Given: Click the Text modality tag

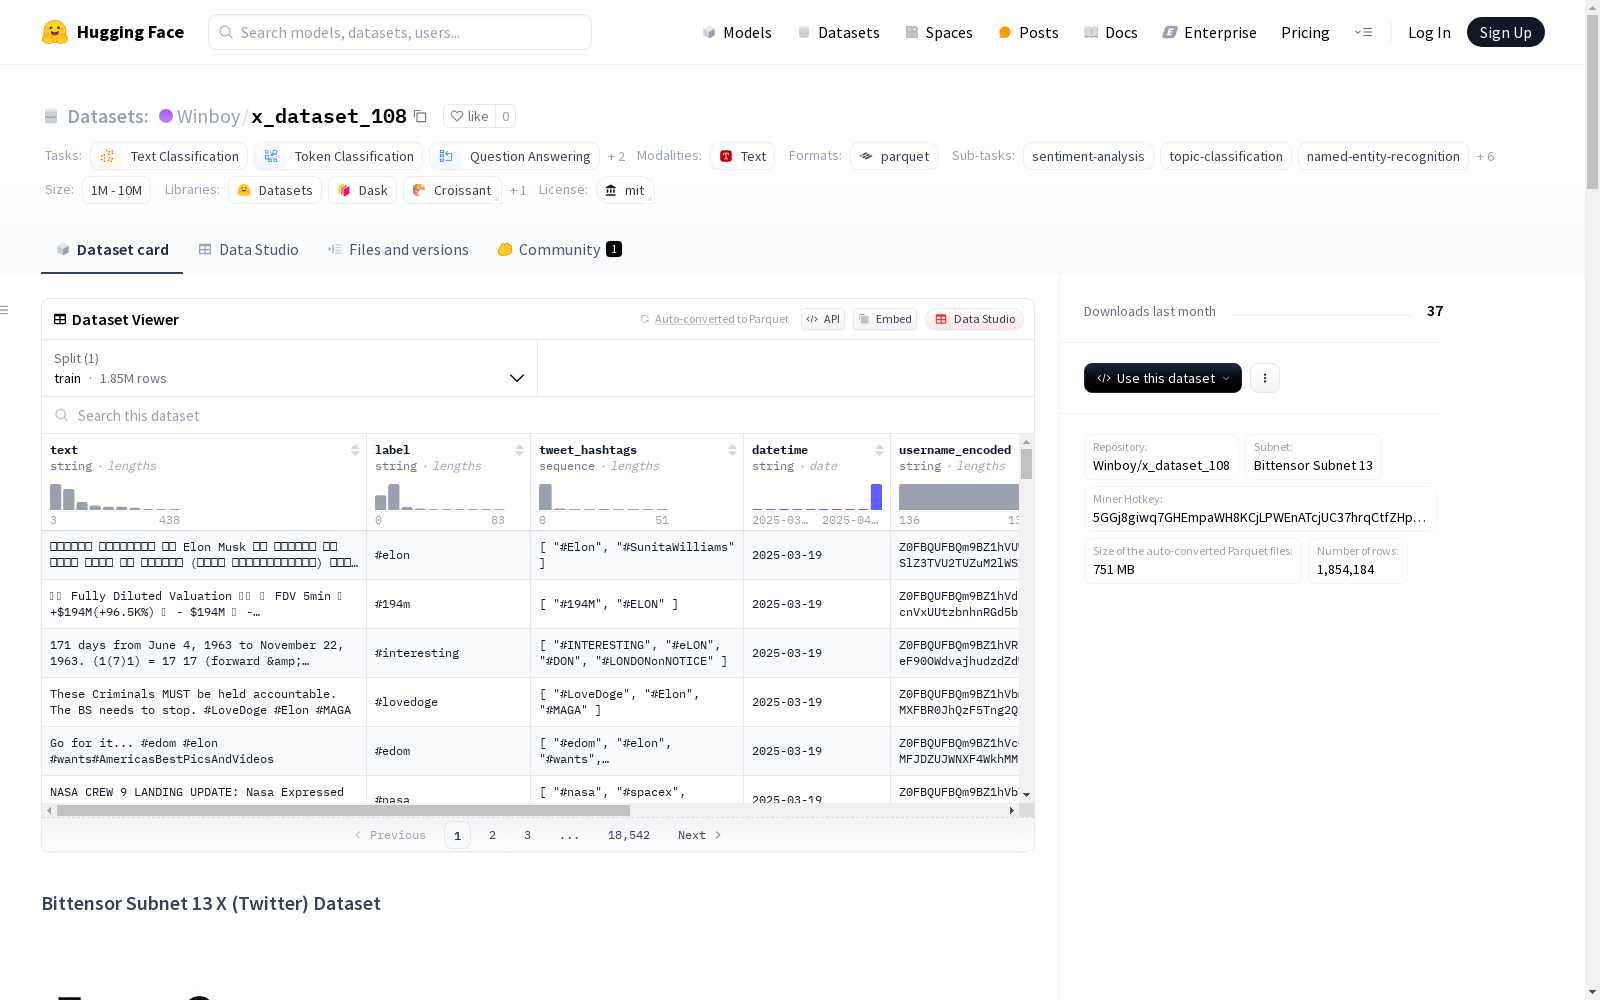Looking at the screenshot, I should click(743, 156).
